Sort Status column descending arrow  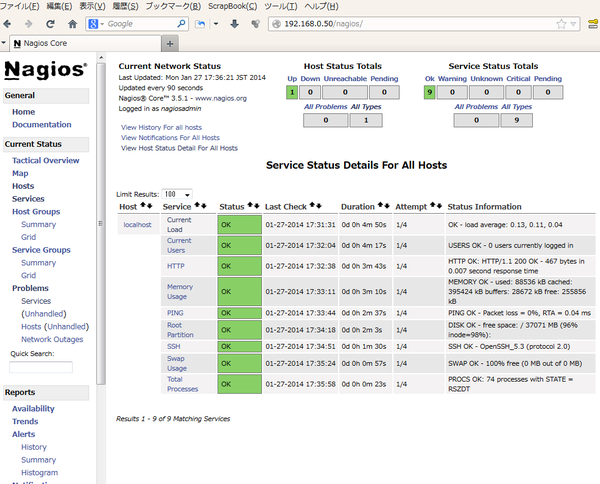256,205
